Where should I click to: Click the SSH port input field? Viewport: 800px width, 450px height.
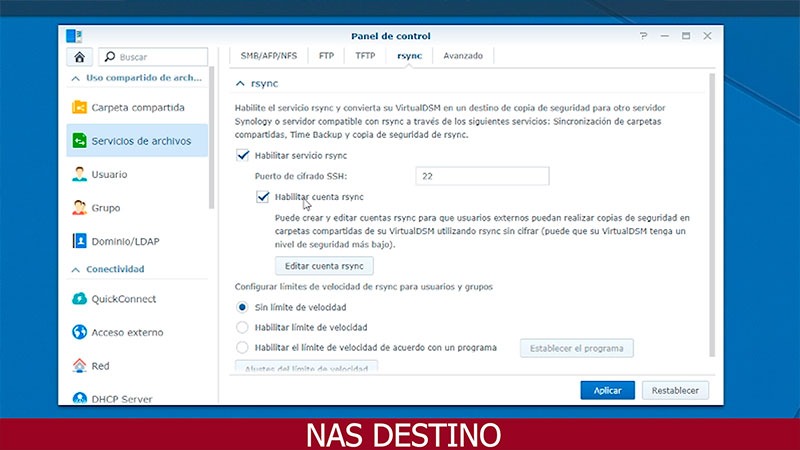[482, 176]
